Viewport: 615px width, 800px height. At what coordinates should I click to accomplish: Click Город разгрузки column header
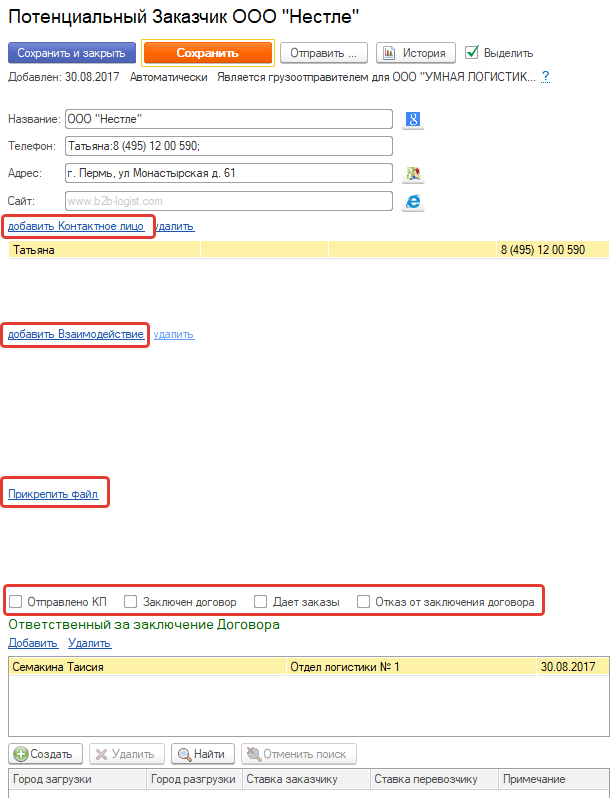tap(194, 779)
